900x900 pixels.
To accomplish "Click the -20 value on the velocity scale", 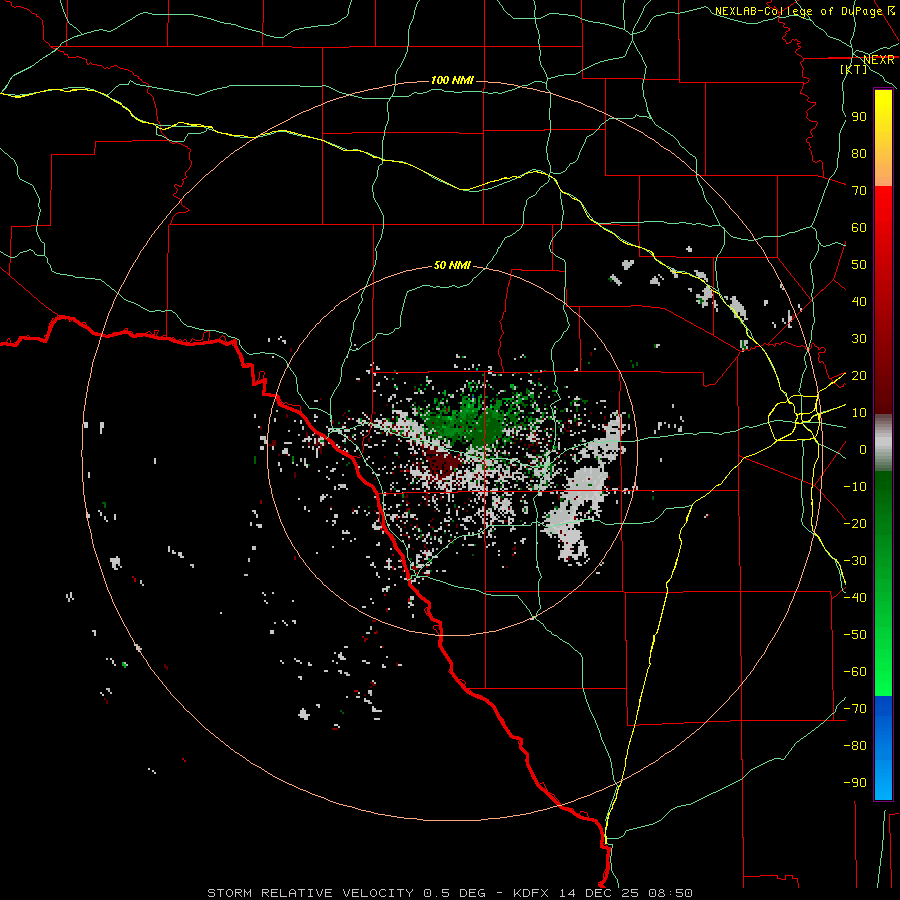I will (x=855, y=523).
